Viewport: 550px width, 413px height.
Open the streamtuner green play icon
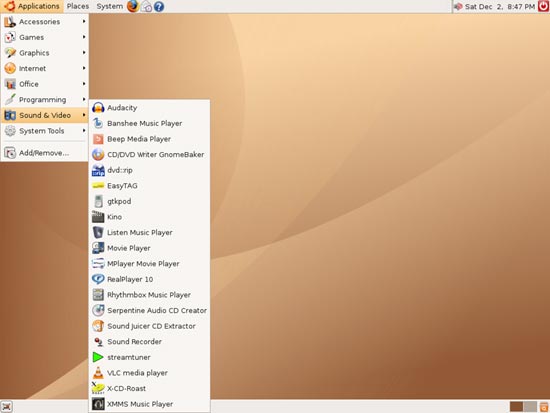[98, 357]
